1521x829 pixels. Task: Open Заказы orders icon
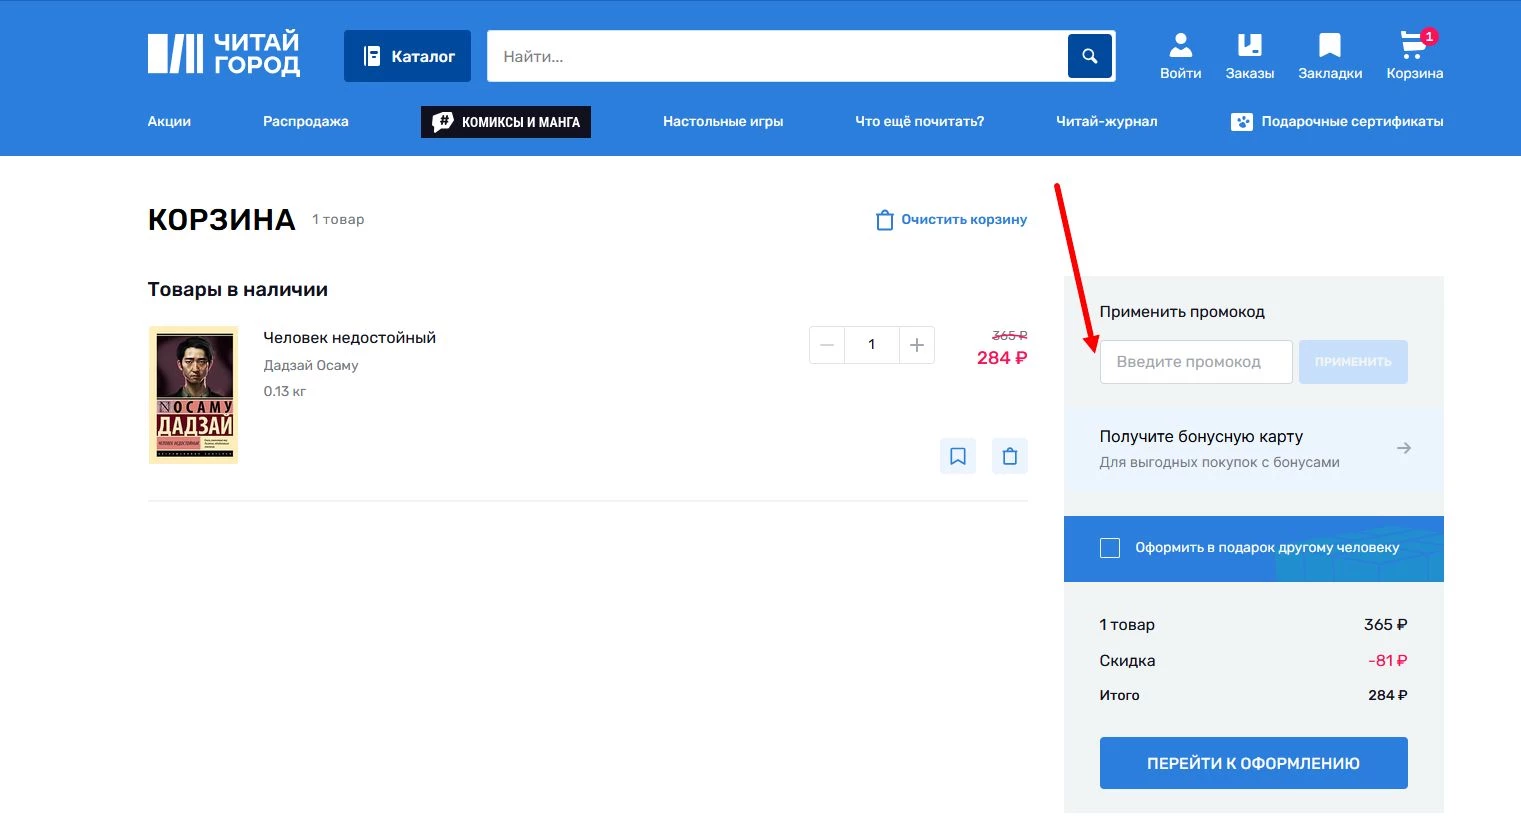click(x=1249, y=45)
